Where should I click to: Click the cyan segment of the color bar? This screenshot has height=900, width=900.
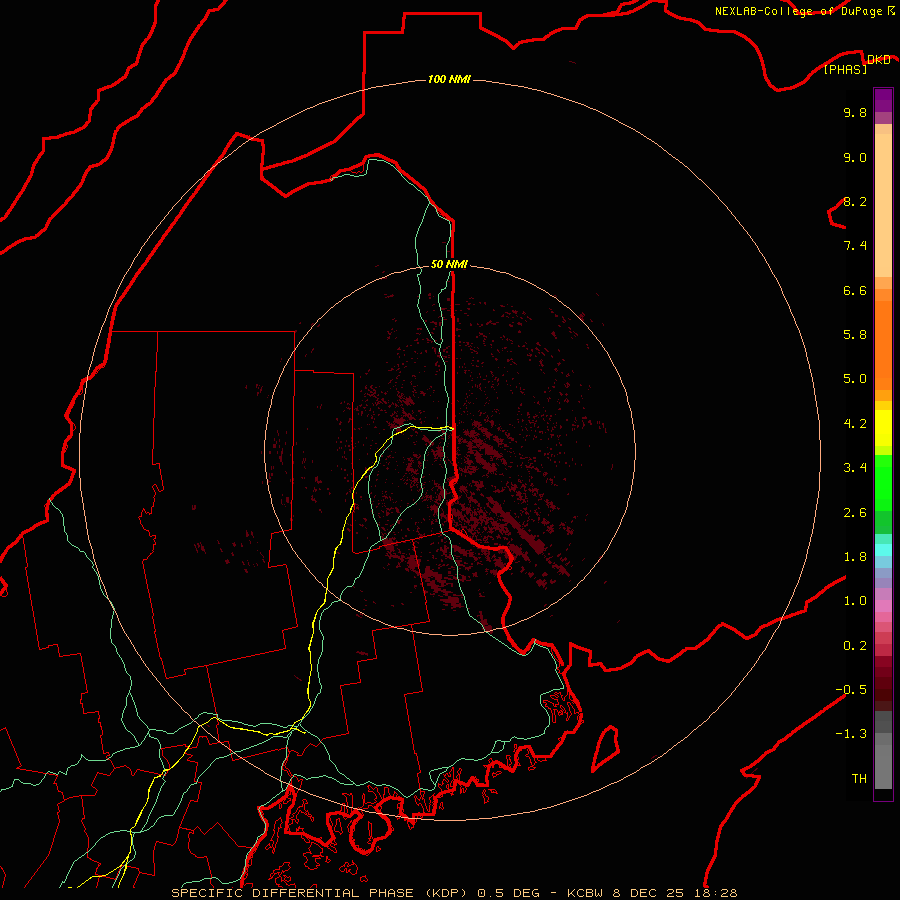(x=883, y=550)
